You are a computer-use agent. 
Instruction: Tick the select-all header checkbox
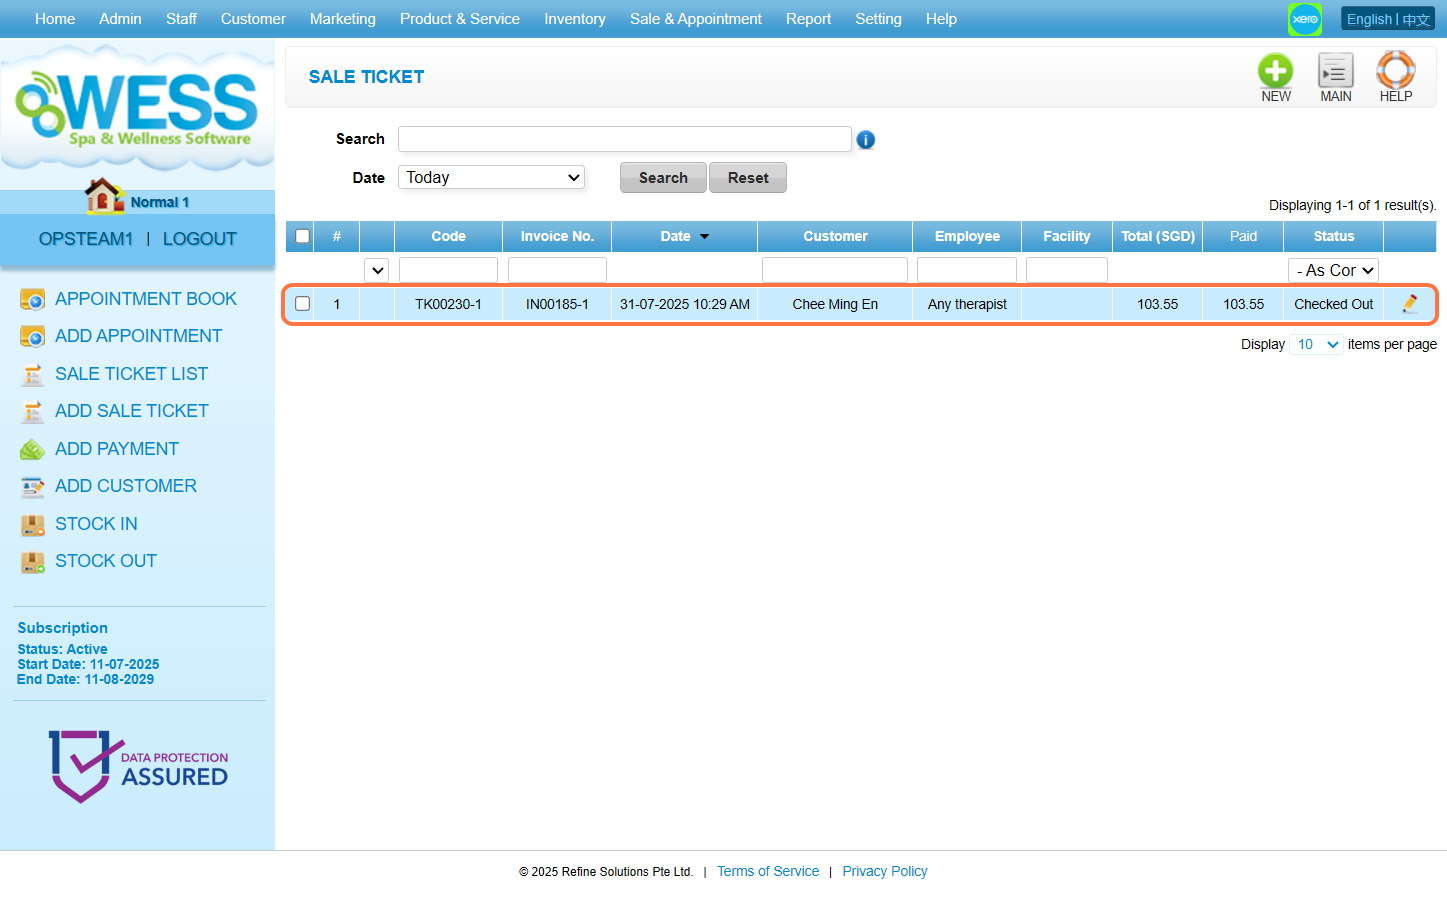tap(302, 237)
